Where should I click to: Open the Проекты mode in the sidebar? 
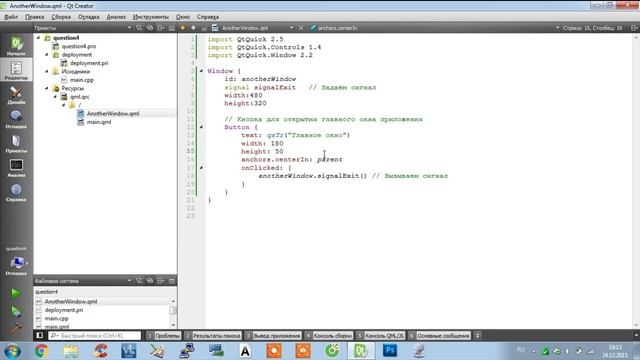coord(16,143)
